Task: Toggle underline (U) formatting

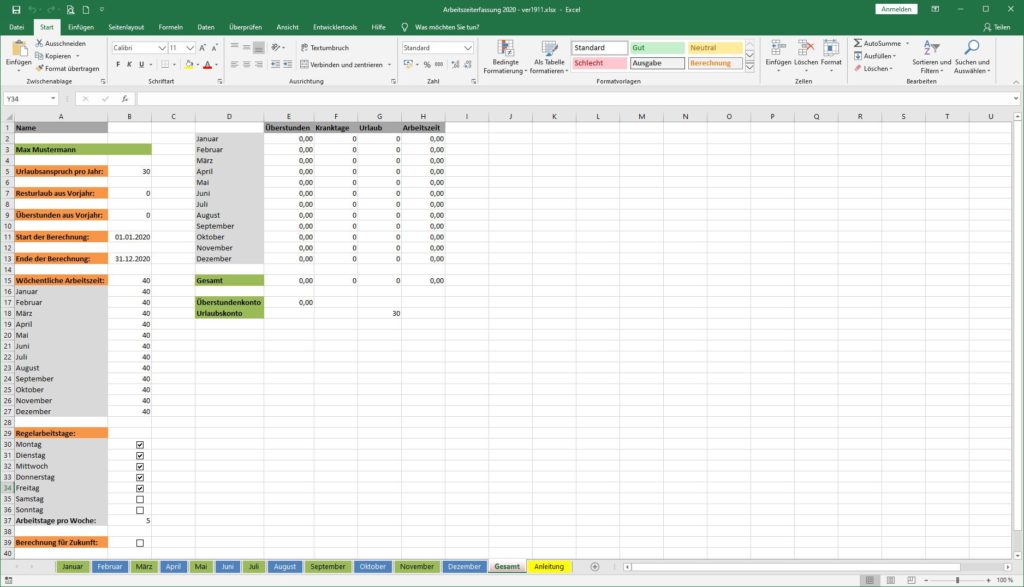Action: (x=141, y=65)
